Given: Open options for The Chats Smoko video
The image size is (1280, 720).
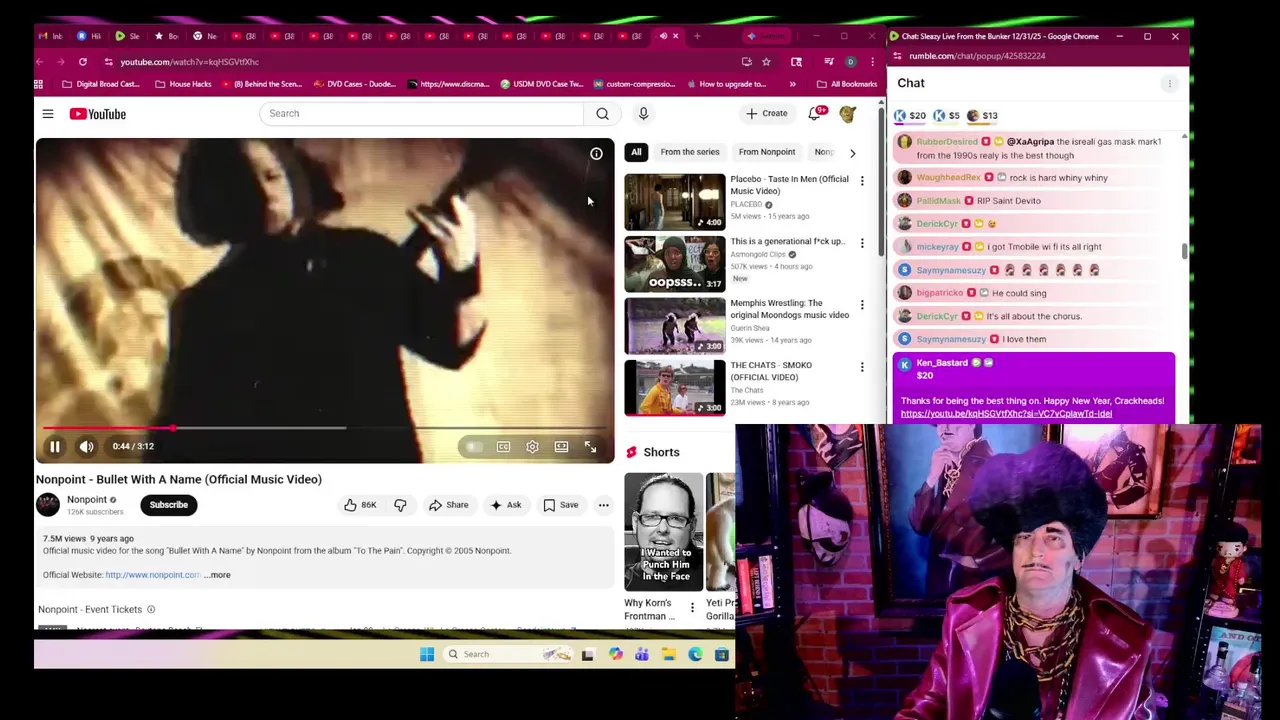Looking at the screenshot, I should pos(862,367).
